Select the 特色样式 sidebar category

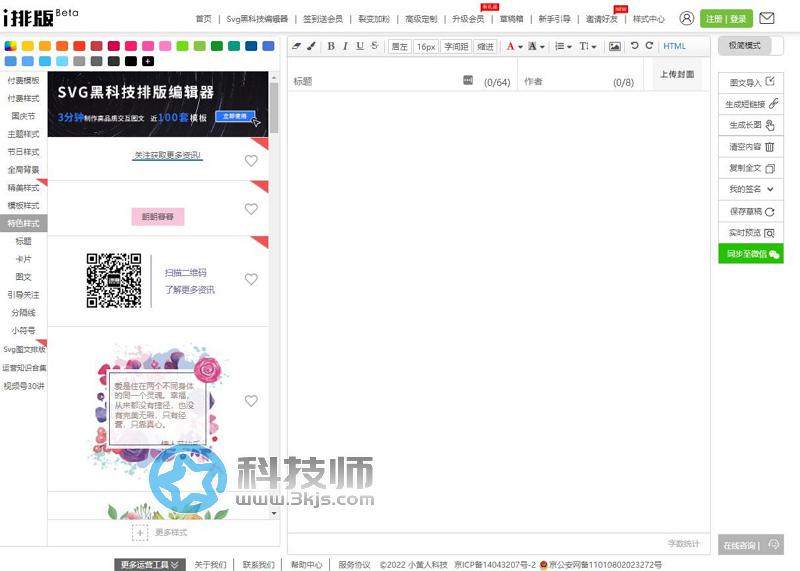click(23, 223)
